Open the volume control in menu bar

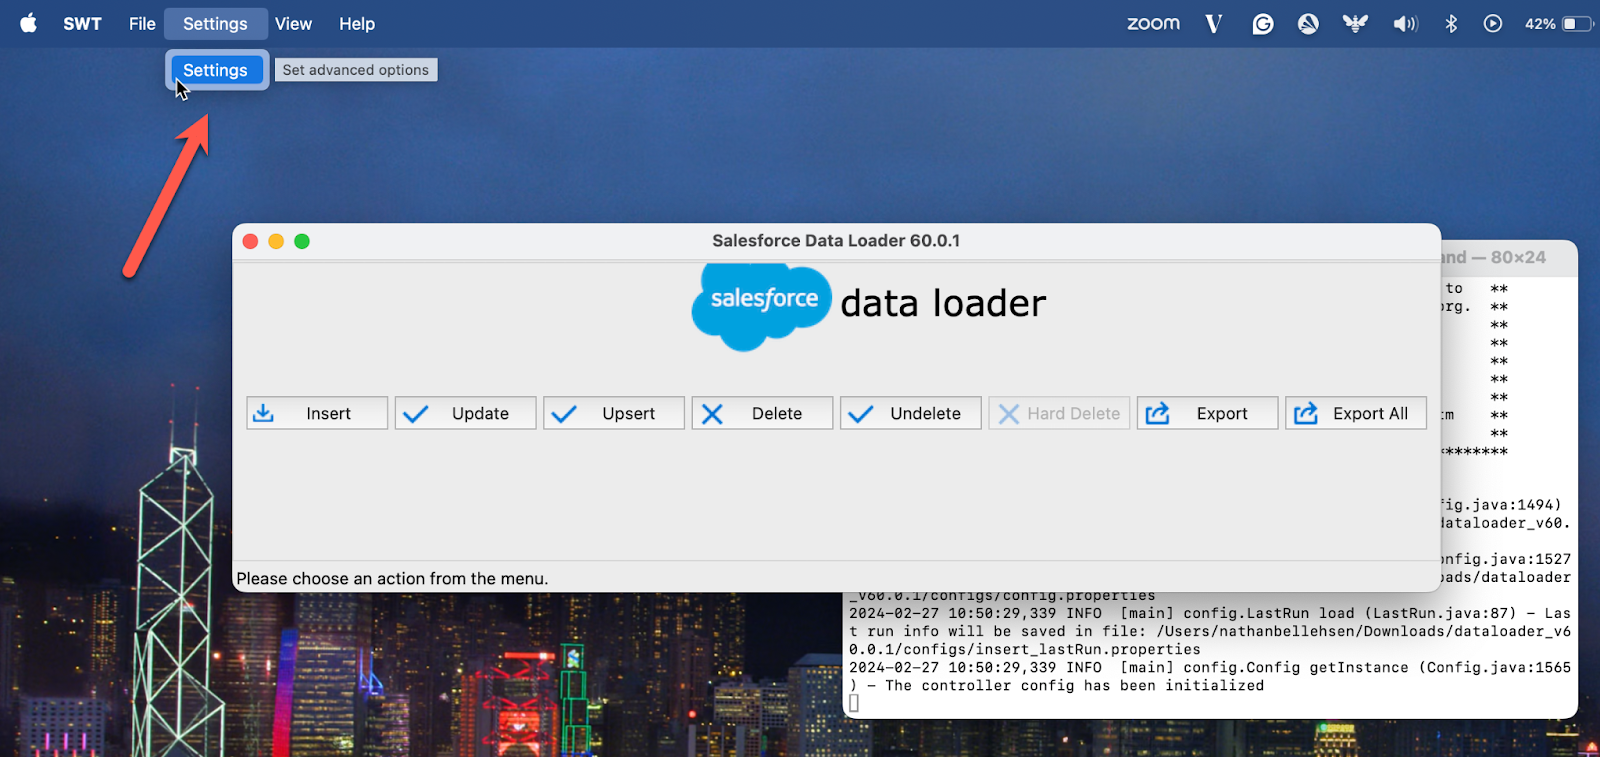pyautogui.click(x=1405, y=23)
